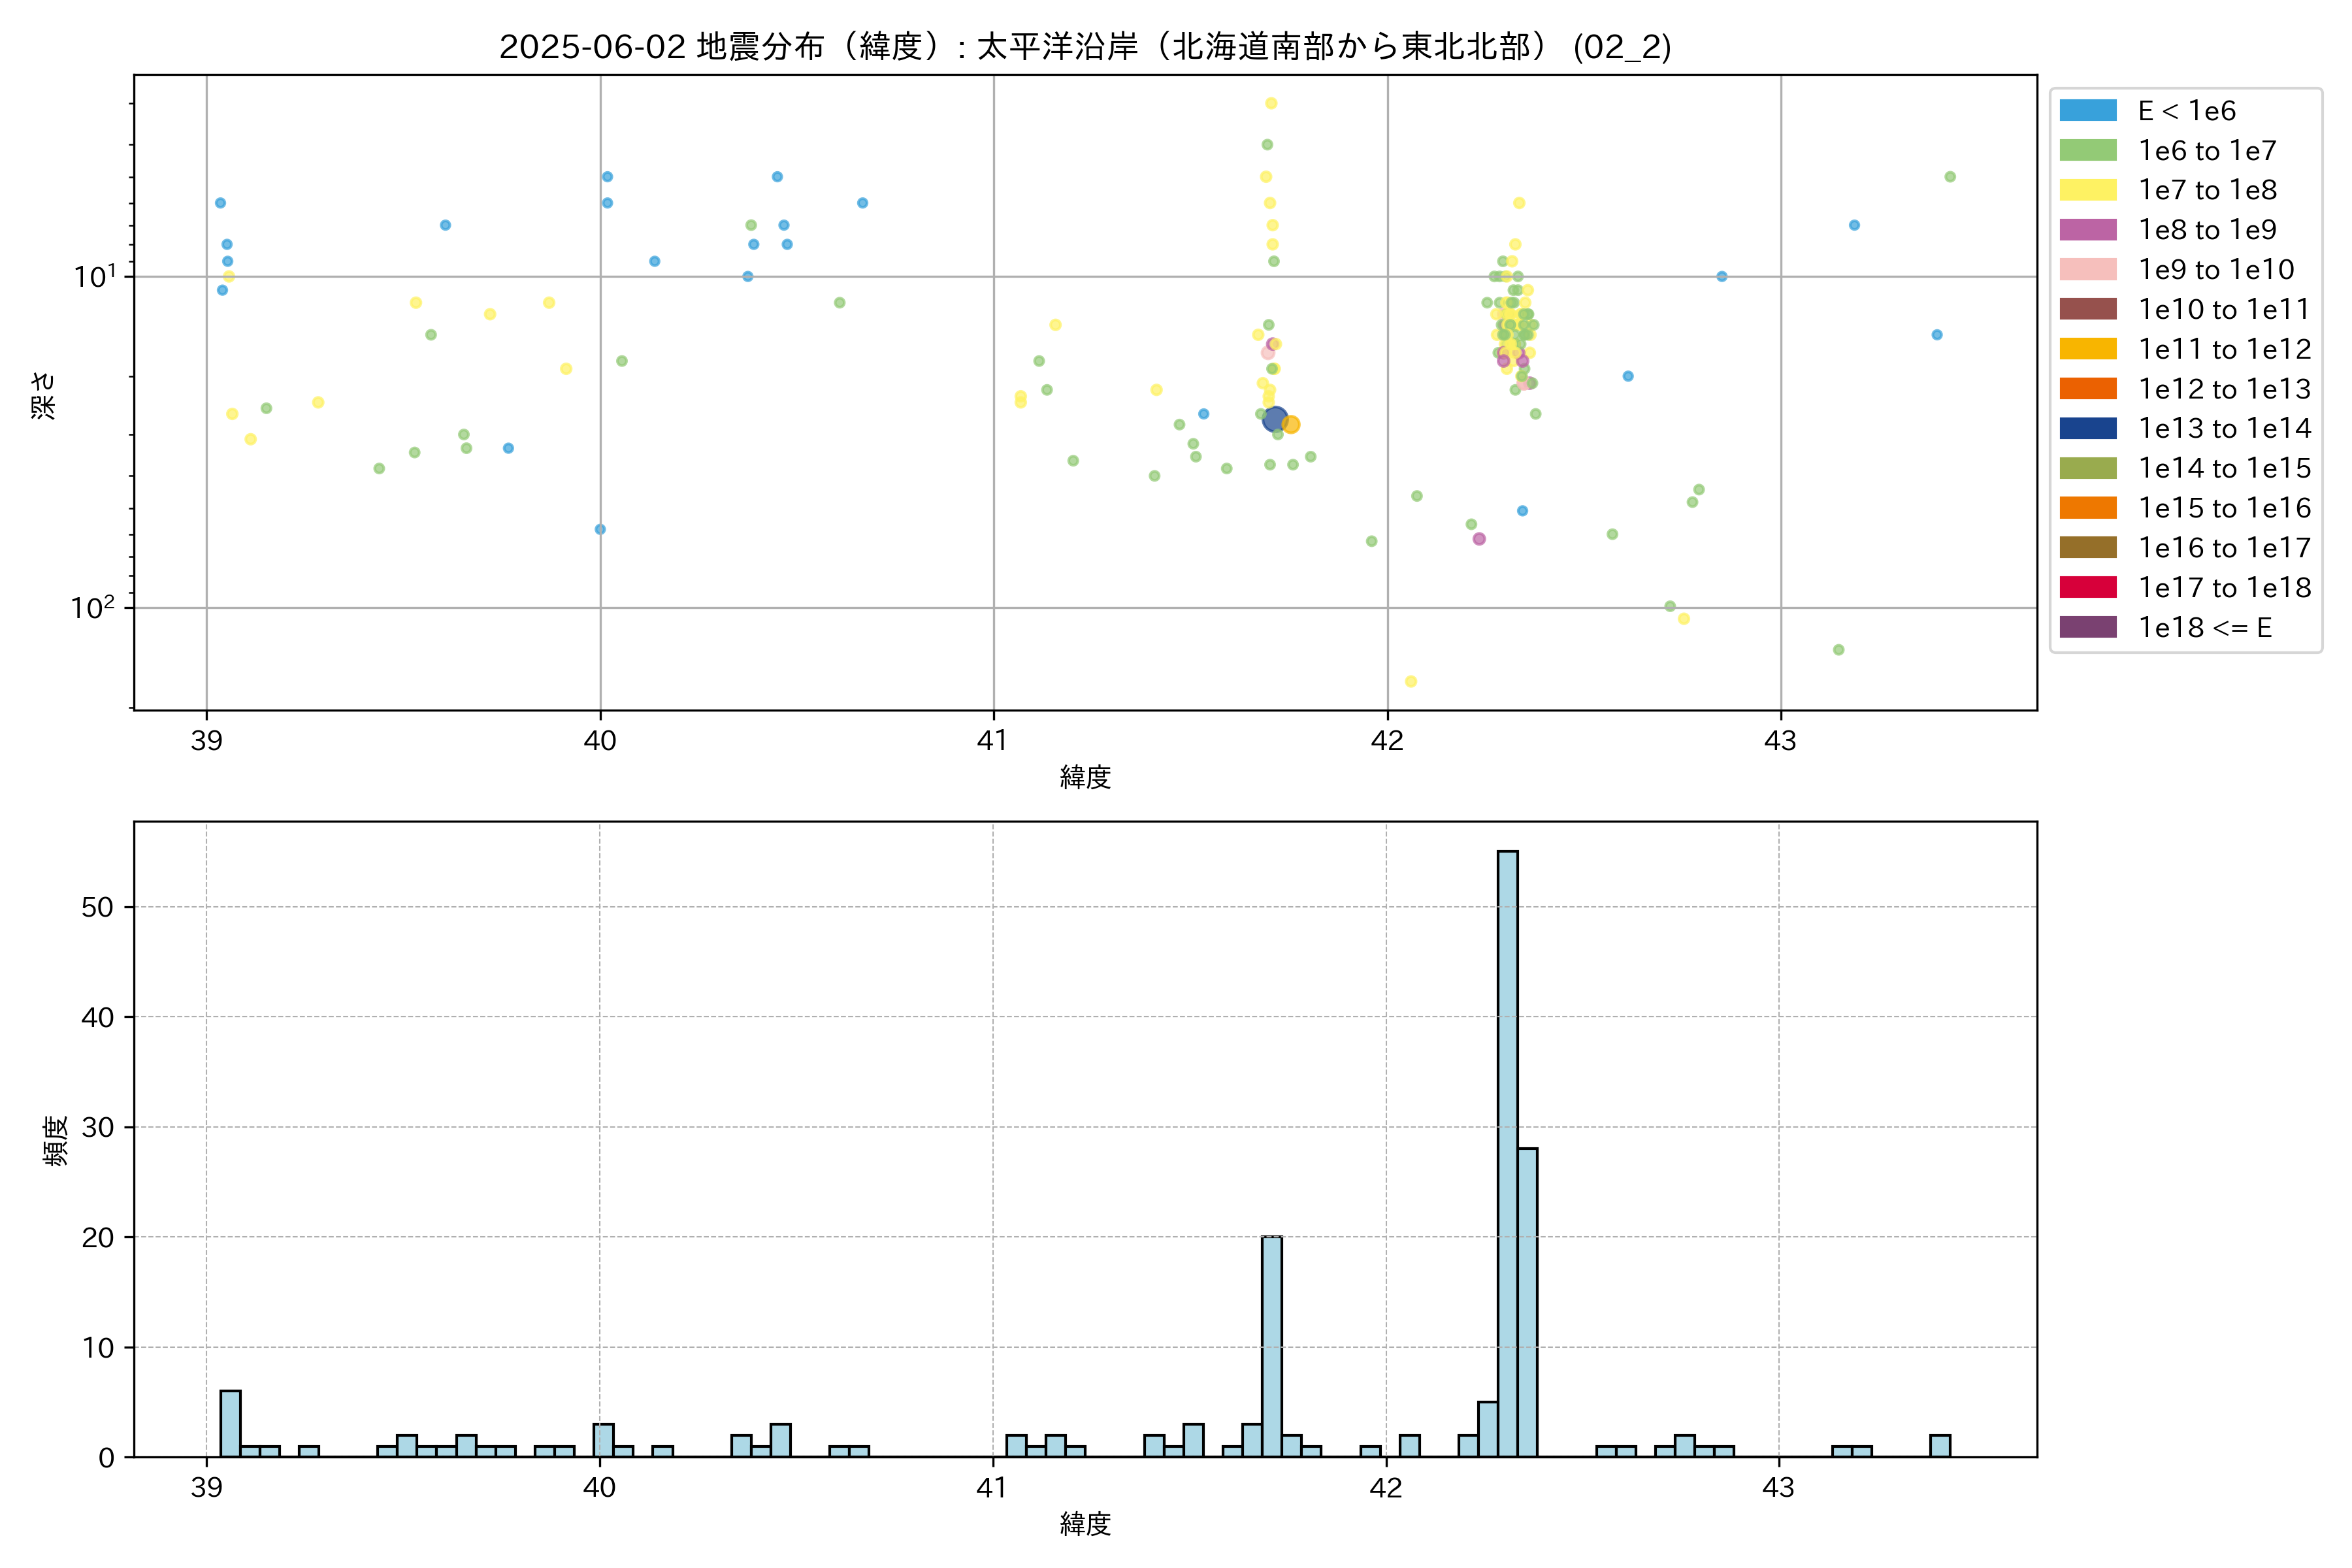The height and width of the screenshot is (1568, 2352).
Task: Click the rightmost histogram bar near 43.4
Action: click(x=1939, y=1445)
